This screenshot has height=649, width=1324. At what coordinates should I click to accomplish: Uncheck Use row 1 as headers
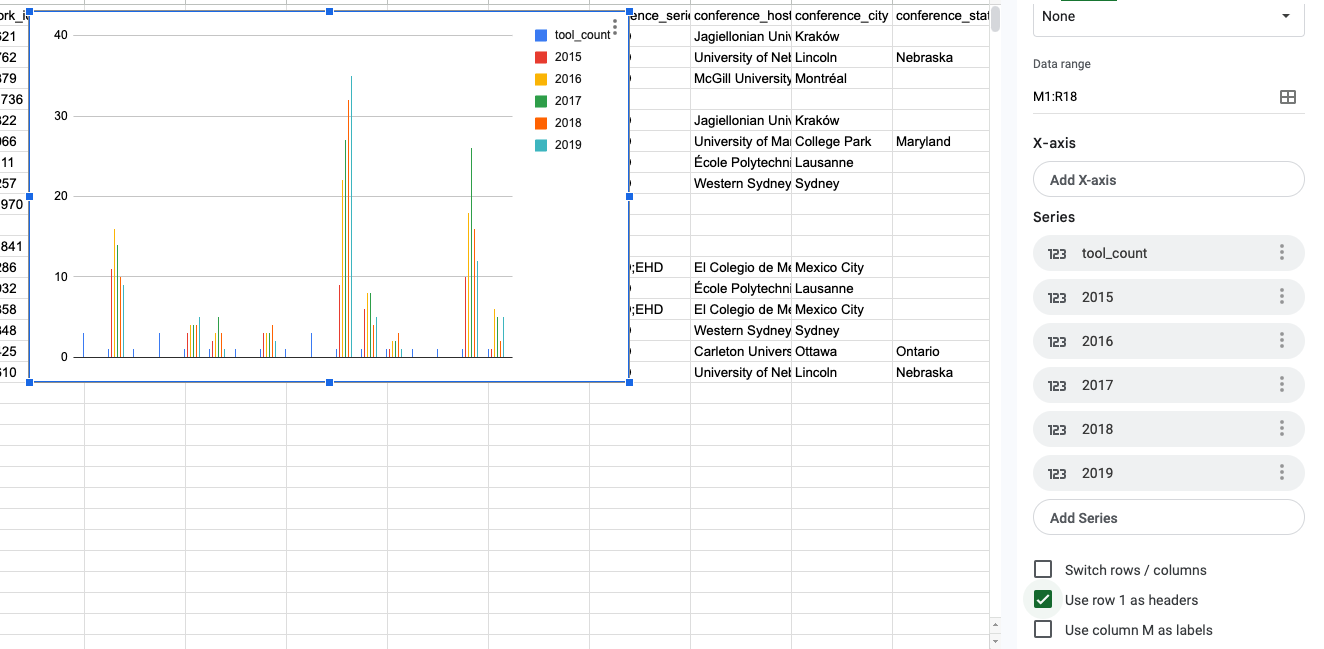1043,599
